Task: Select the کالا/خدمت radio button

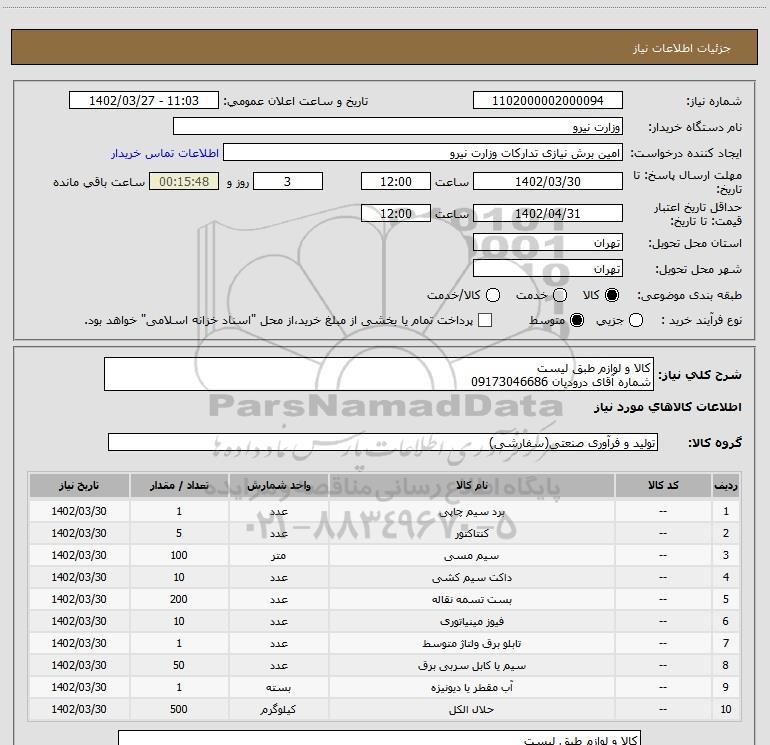Action: (493, 295)
